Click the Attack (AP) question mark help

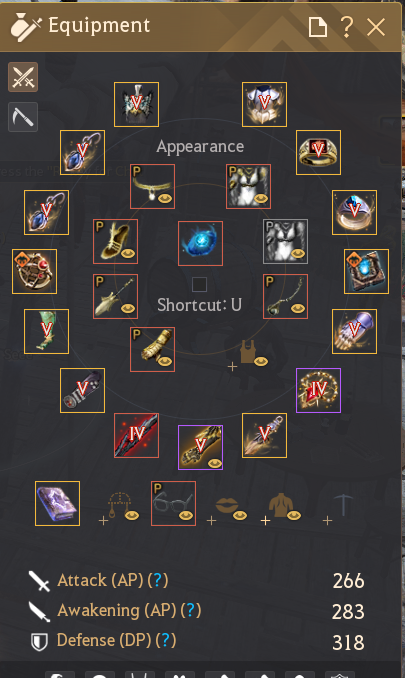pos(158,580)
